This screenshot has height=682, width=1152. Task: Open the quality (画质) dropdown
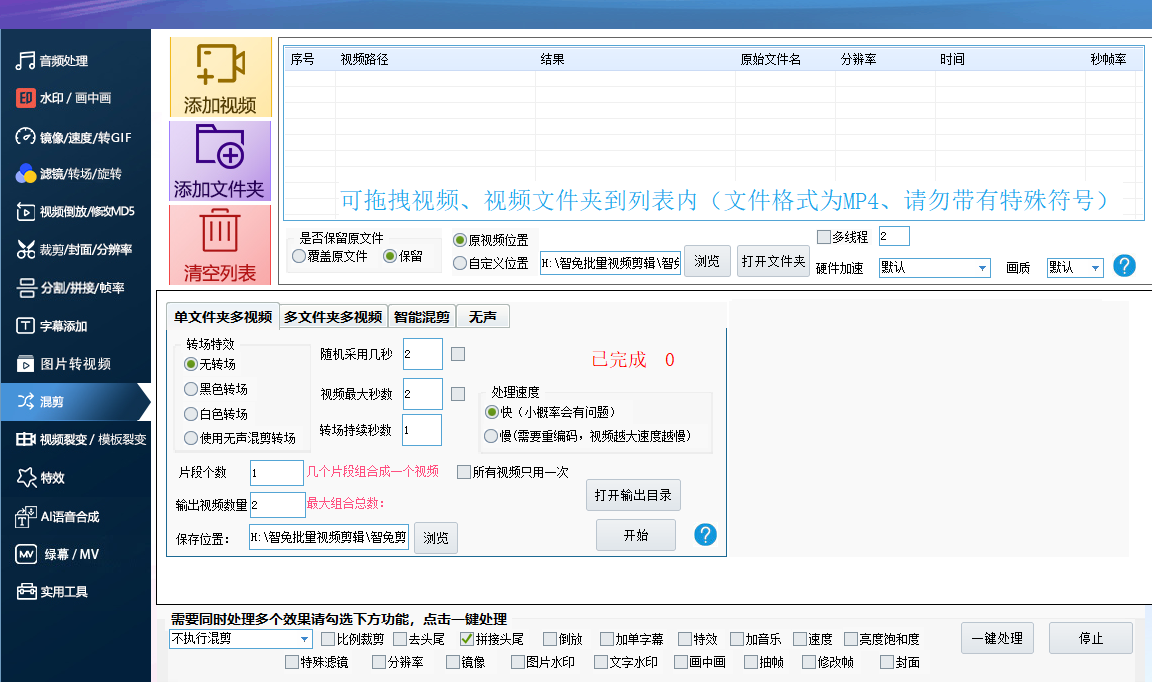1095,268
